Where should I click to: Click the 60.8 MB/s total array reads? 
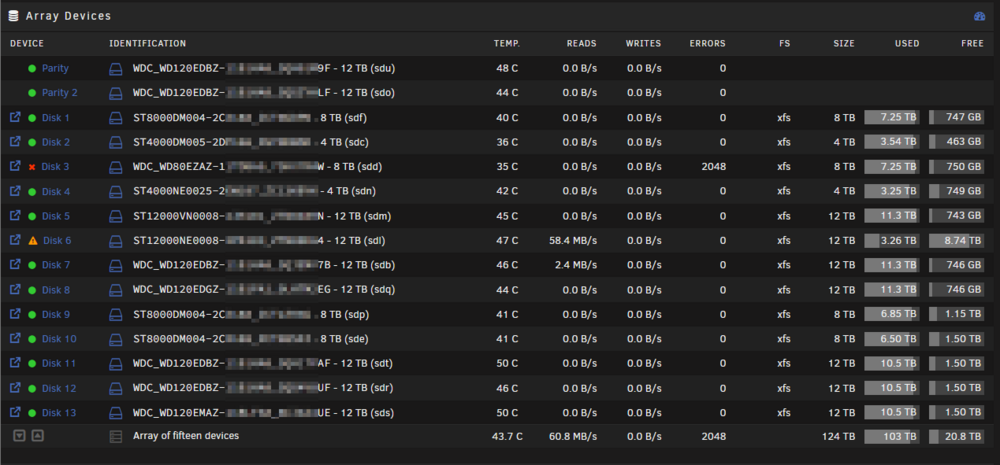[x=573, y=437]
